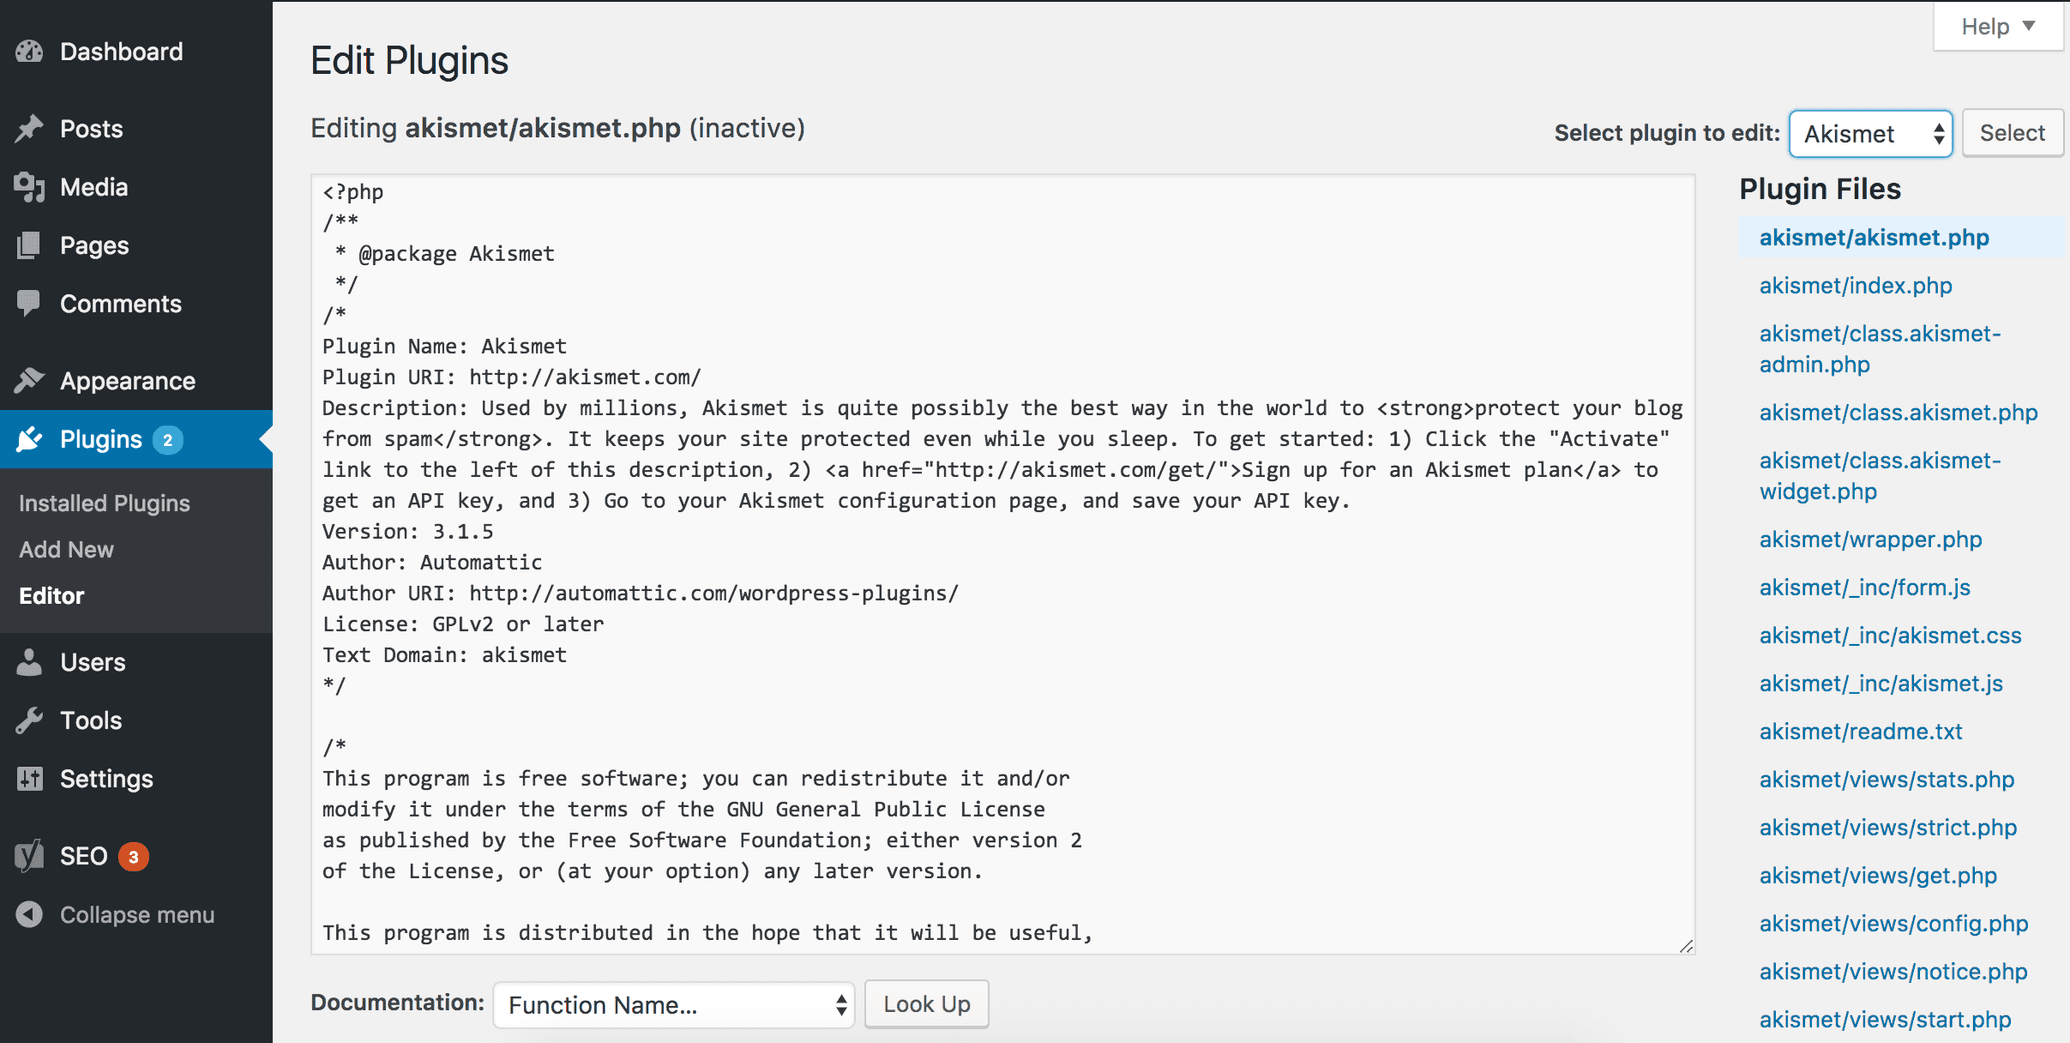
Task: Open Comments via speech bubble icon
Action: click(30, 303)
